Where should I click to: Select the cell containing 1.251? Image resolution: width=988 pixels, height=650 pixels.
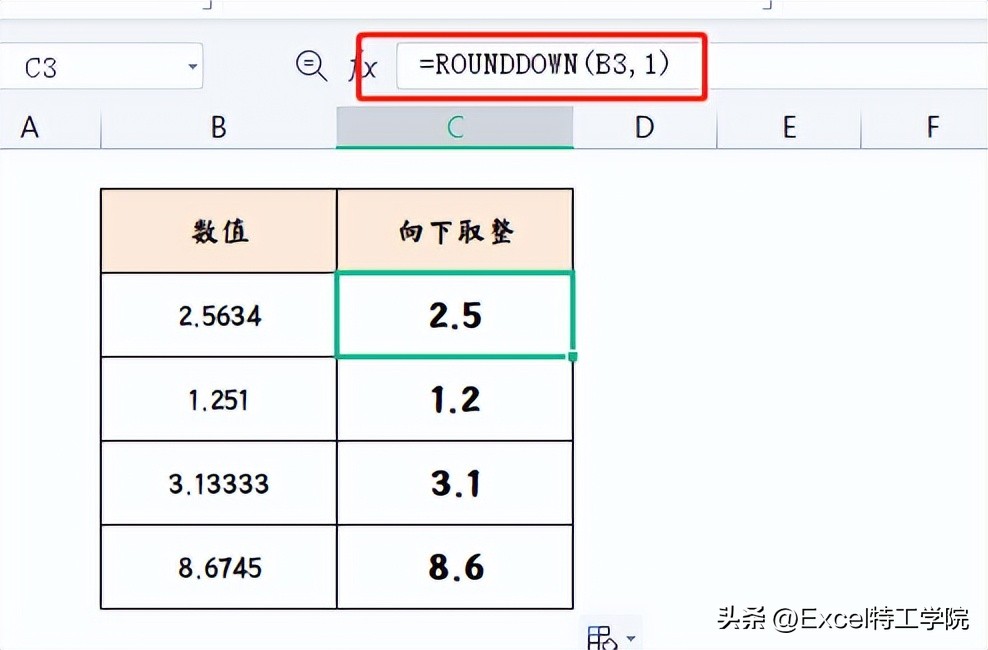219,399
